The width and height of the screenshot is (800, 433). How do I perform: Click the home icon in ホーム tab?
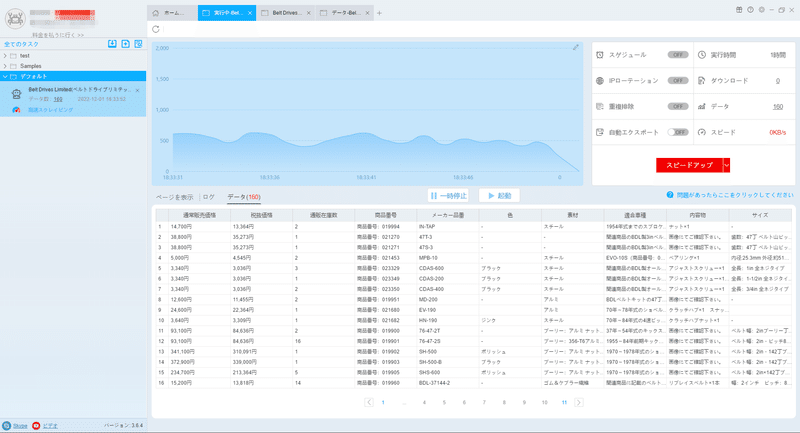(156, 13)
